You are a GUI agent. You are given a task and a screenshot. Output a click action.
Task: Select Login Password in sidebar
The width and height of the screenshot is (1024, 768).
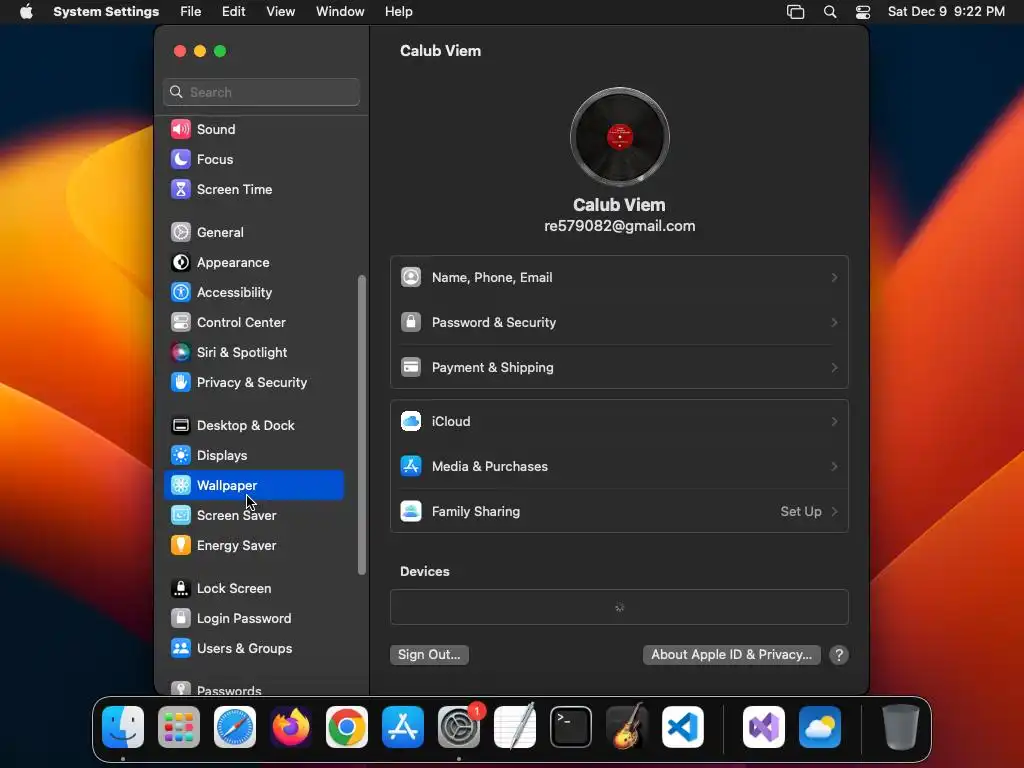point(253,618)
